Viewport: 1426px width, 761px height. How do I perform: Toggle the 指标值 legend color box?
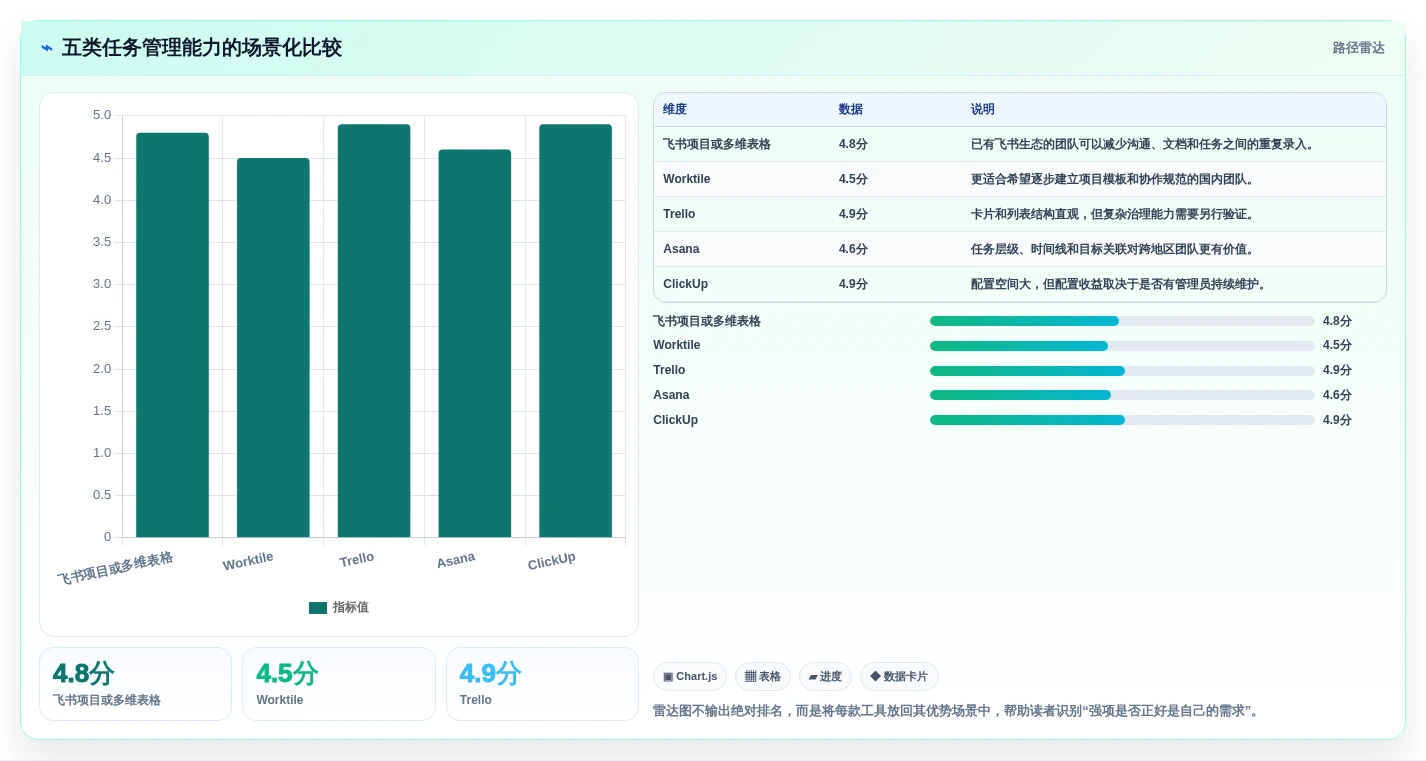click(x=318, y=608)
